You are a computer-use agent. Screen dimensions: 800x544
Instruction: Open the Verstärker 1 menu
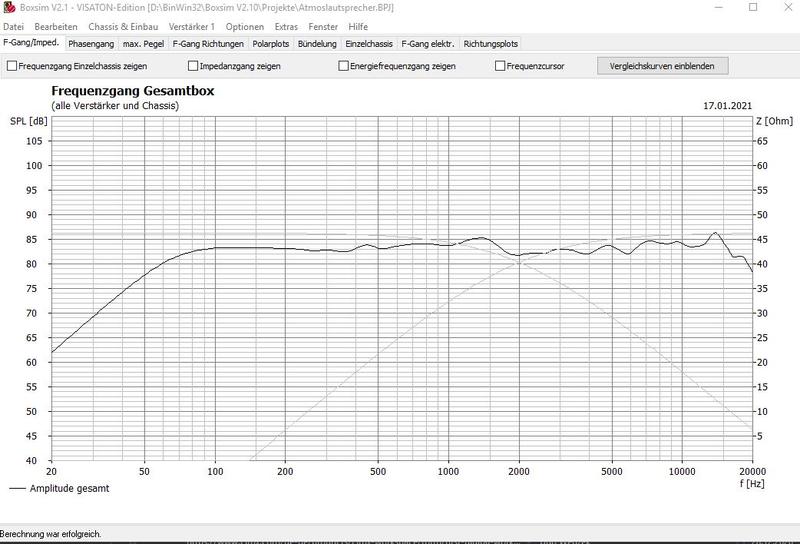[192, 26]
